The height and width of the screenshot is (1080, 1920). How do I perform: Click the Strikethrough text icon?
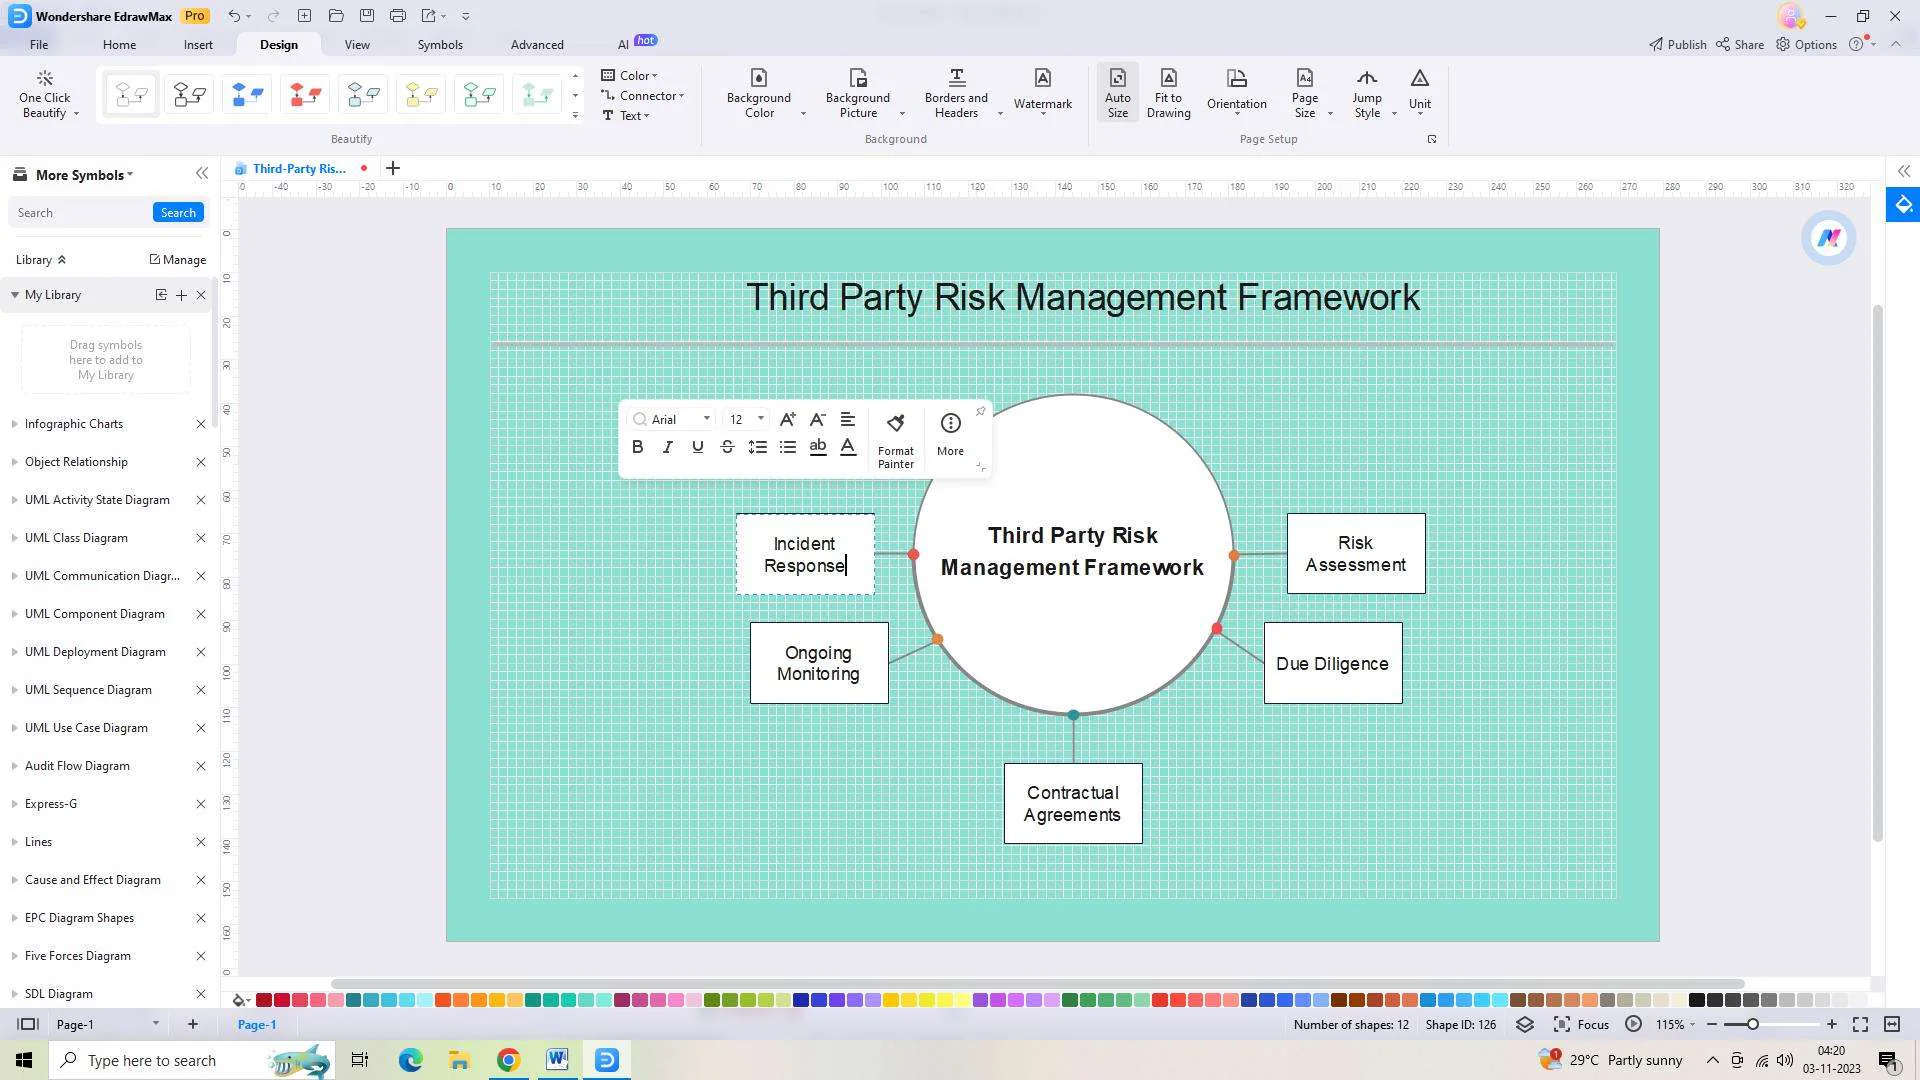pos(727,447)
